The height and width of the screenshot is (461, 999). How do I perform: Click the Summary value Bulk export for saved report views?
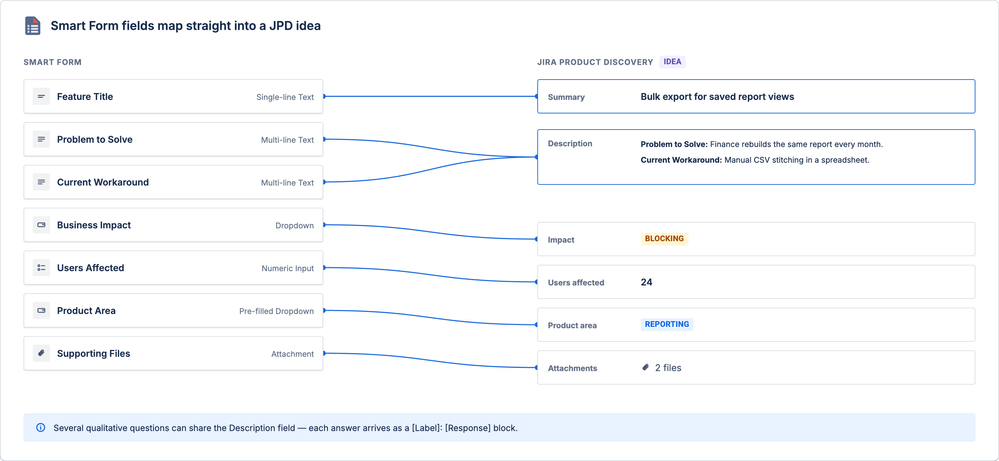pyautogui.click(x=717, y=97)
